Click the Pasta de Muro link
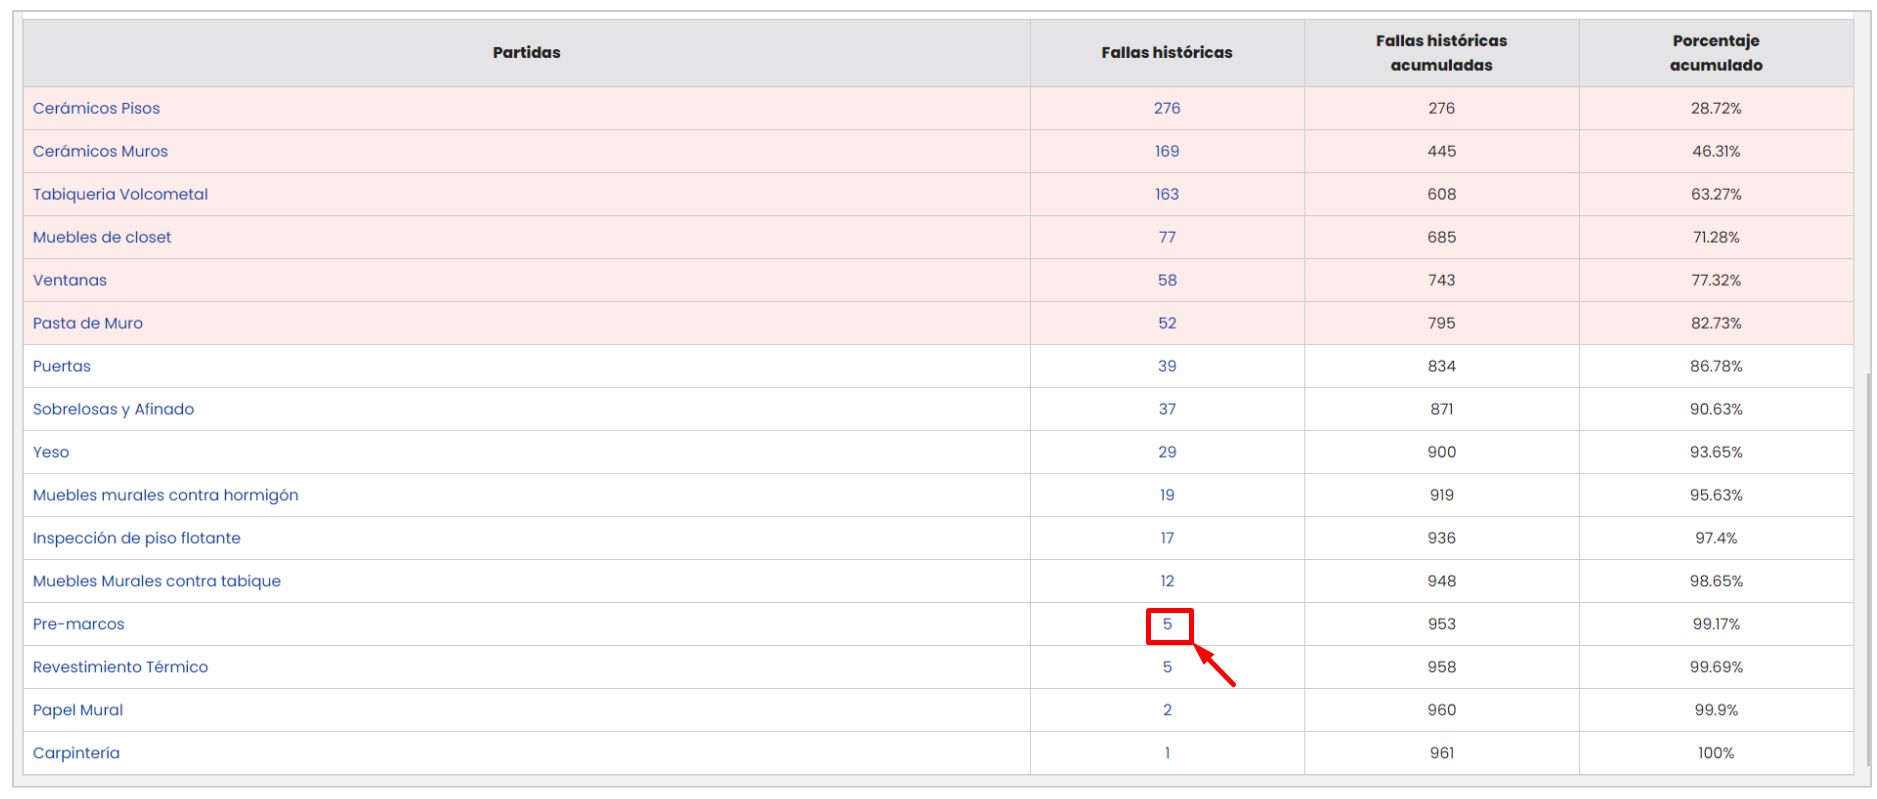The height and width of the screenshot is (799, 1877). click(88, 323)
